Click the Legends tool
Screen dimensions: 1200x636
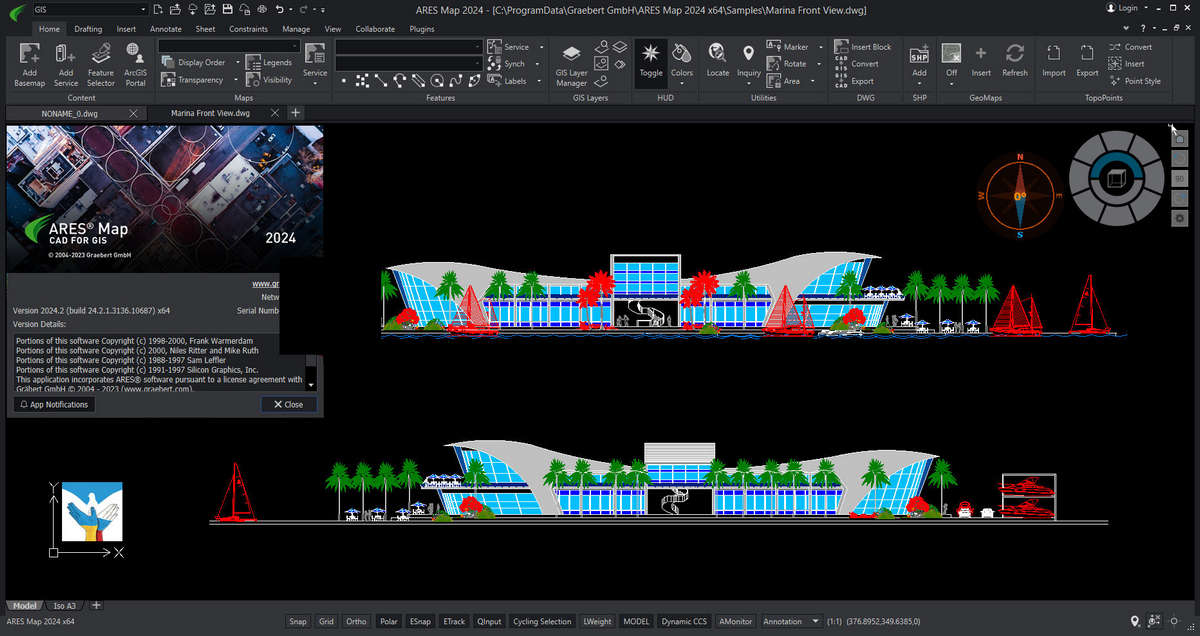270,63
